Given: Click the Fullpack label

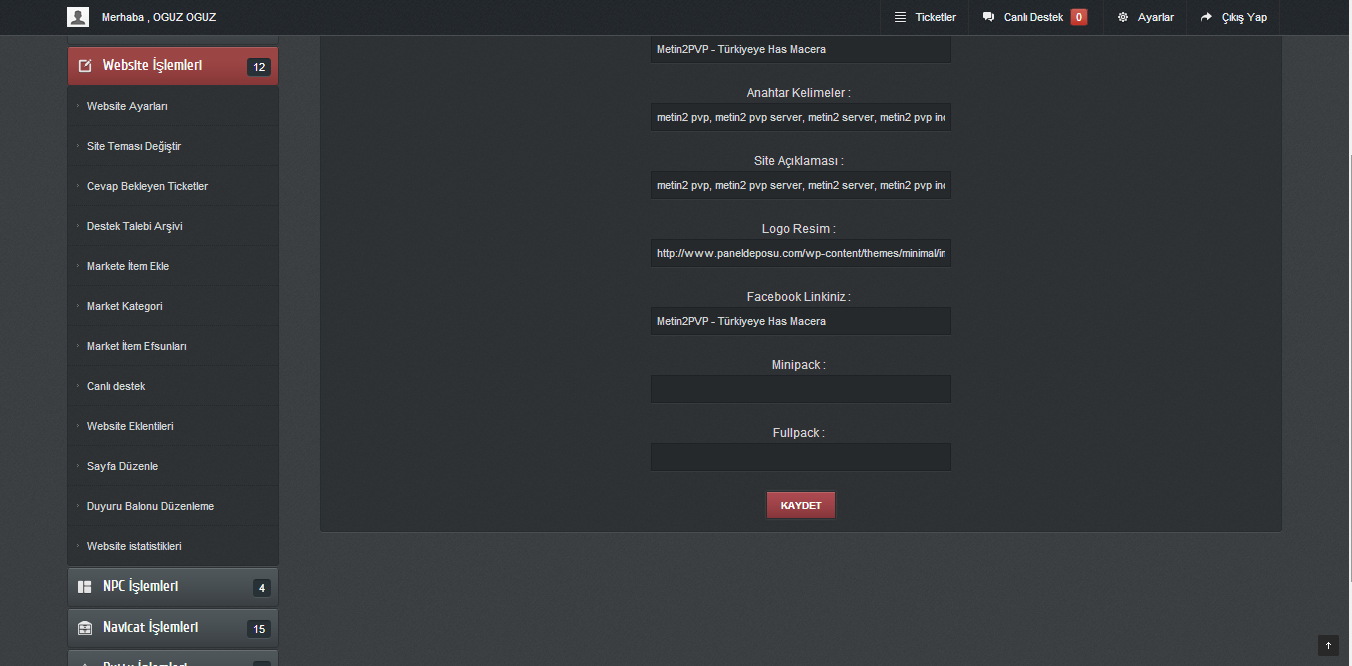Looking at the screenshot, I should tap(799, 433).
